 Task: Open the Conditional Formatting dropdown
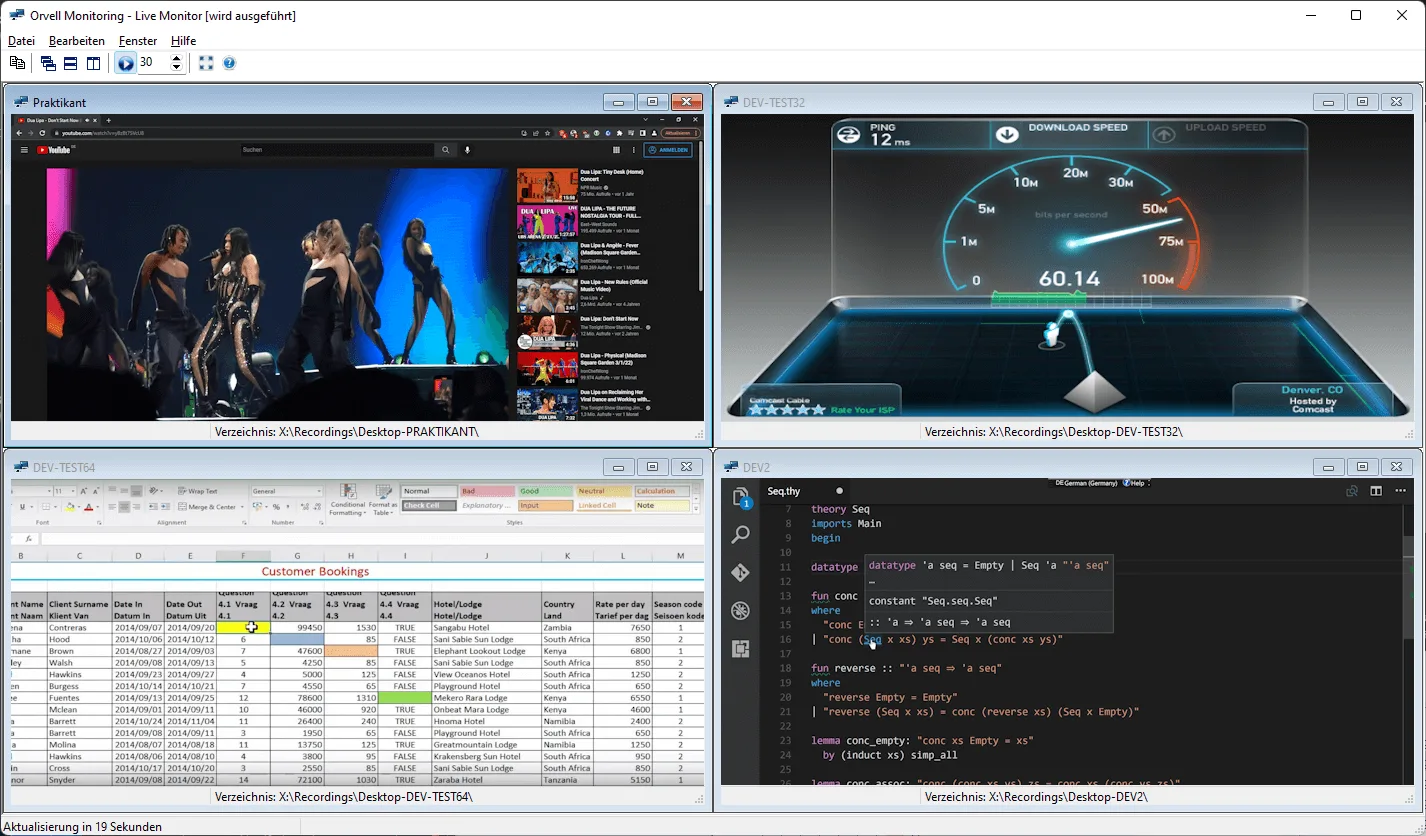[x=347, y=499]
